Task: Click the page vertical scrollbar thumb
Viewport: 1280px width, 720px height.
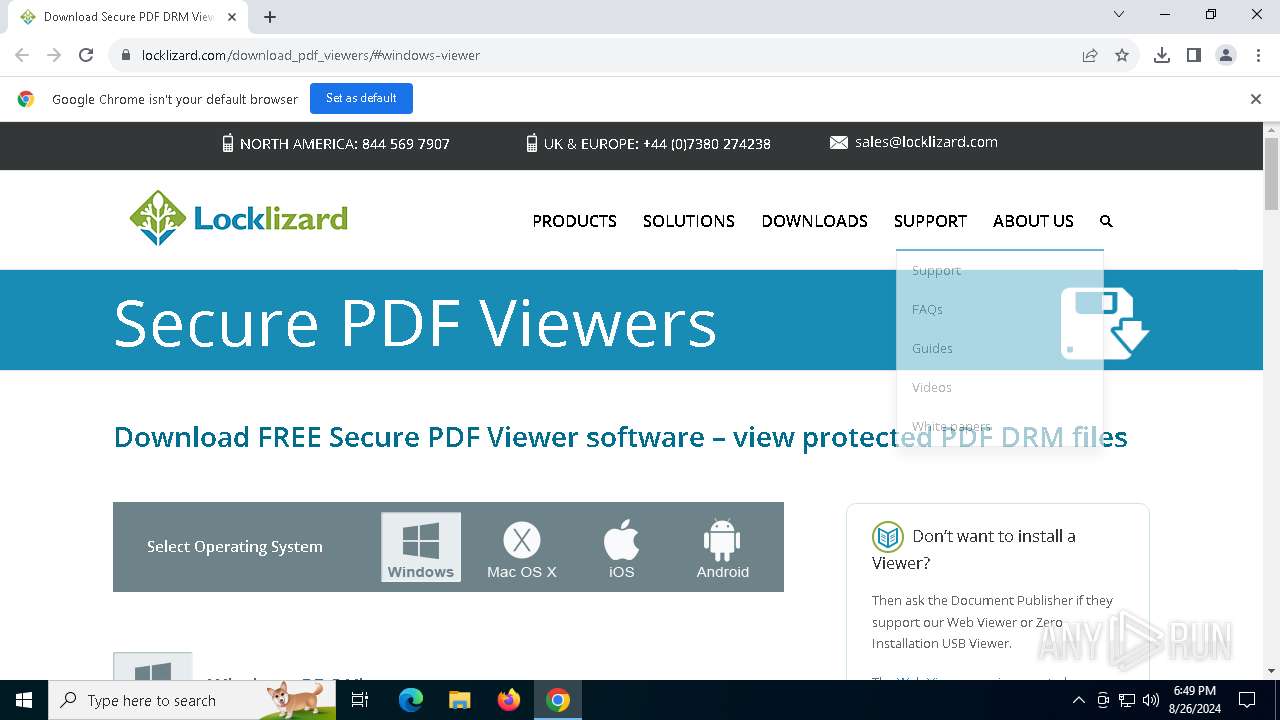Action: pos(1271,174)
